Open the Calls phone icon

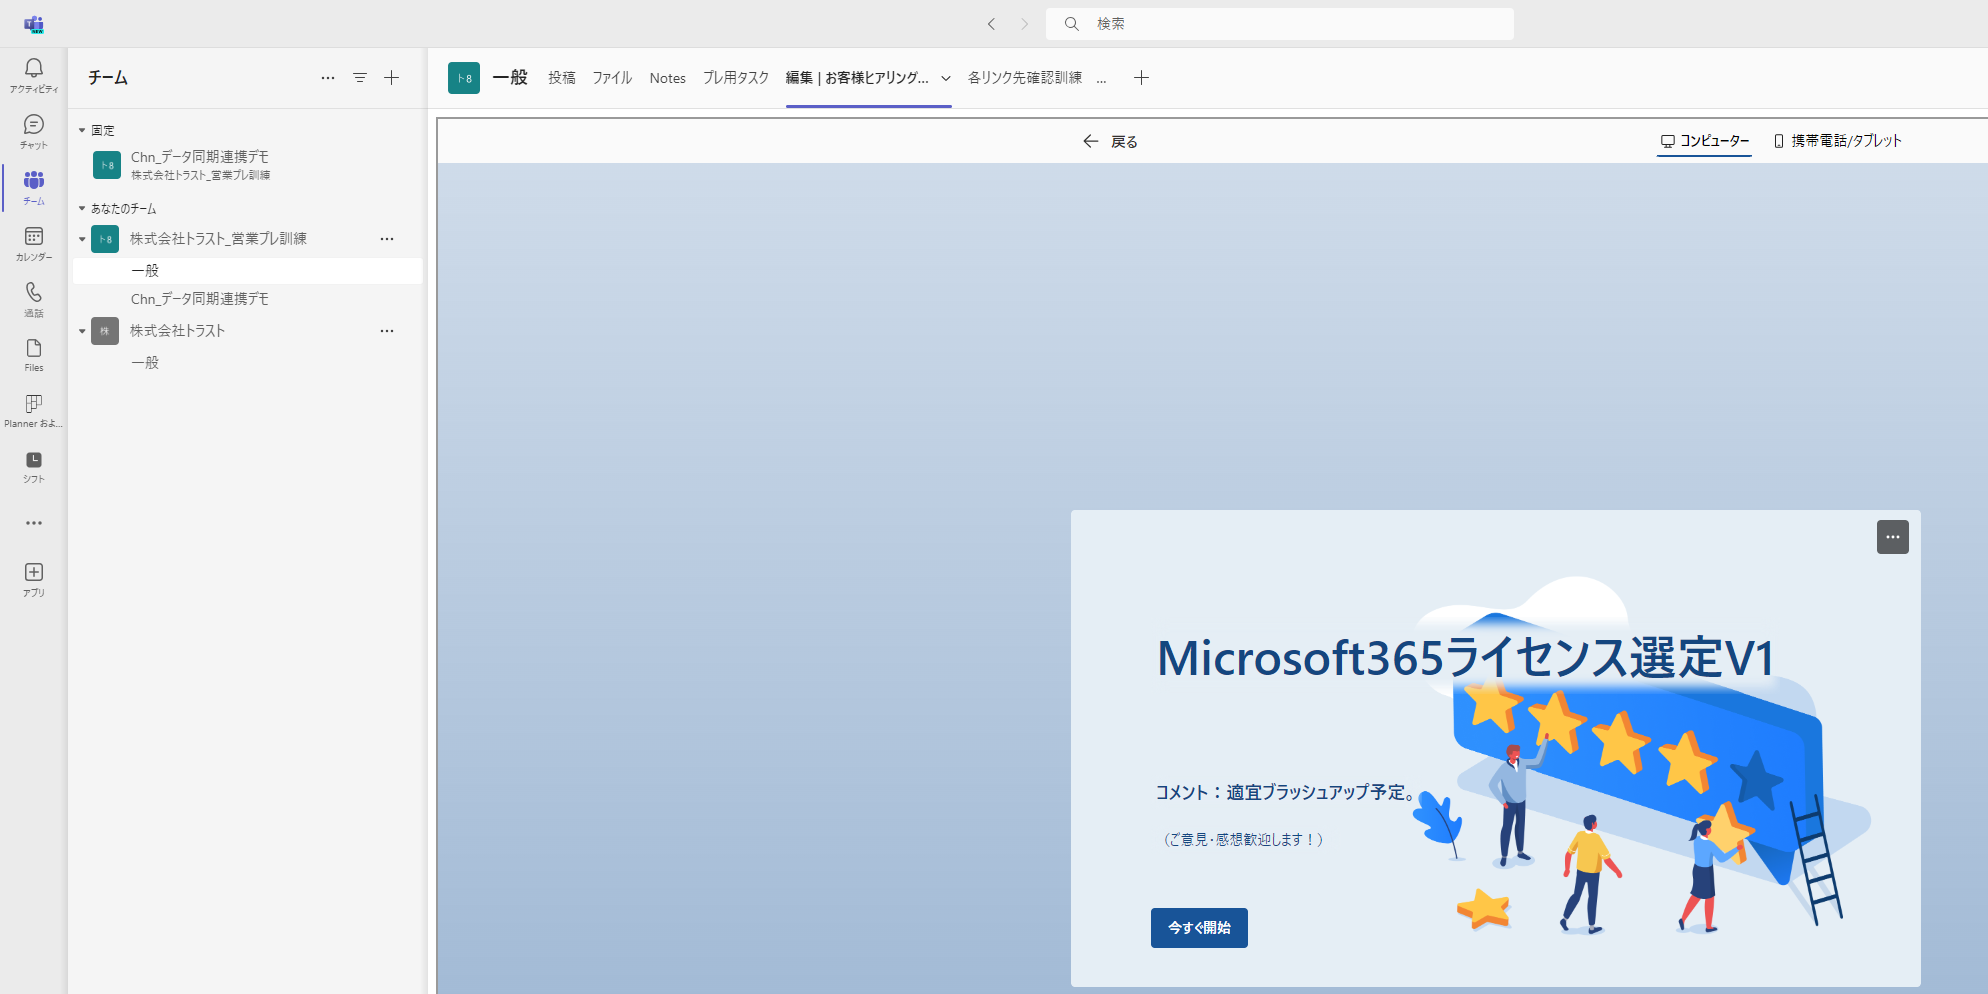(34, 293)
